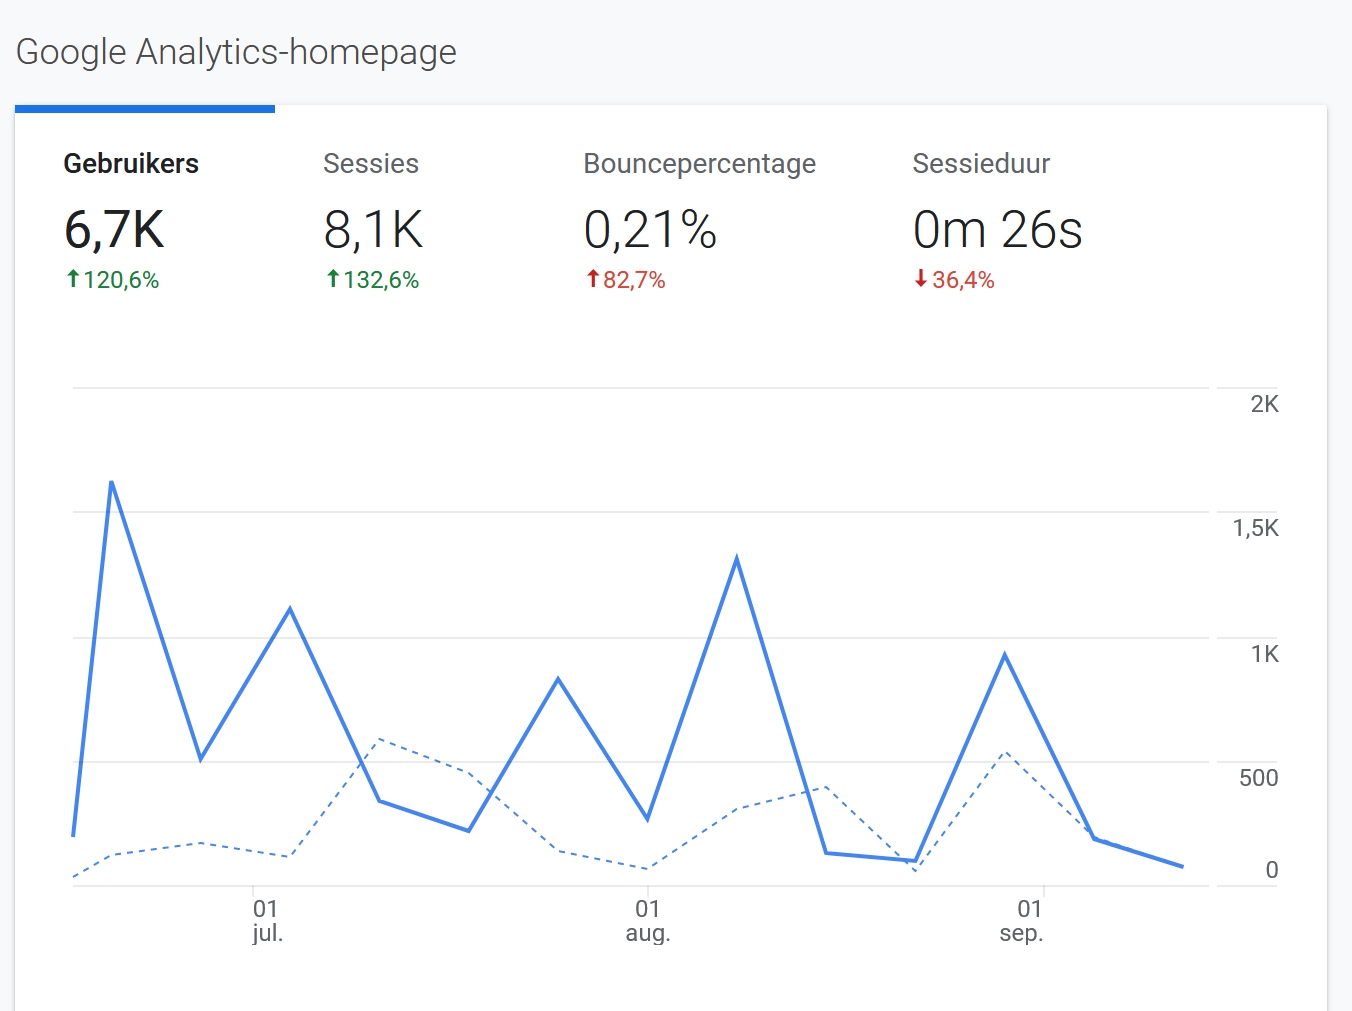Screen dimensions: 1352x1011
Task: Click the green 132,6% increase indicator
Action: click(372, 280)
